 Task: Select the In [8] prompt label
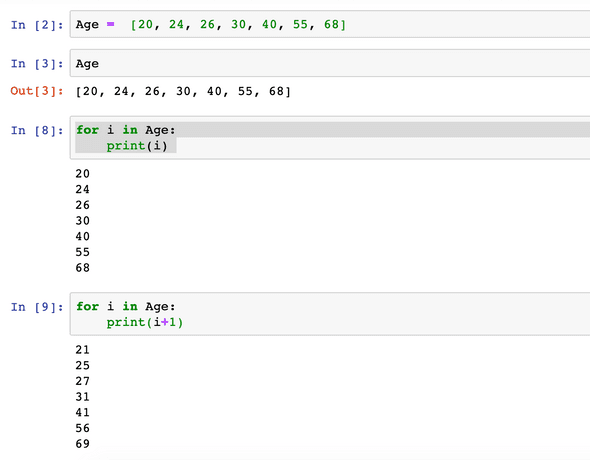(37, 131)
